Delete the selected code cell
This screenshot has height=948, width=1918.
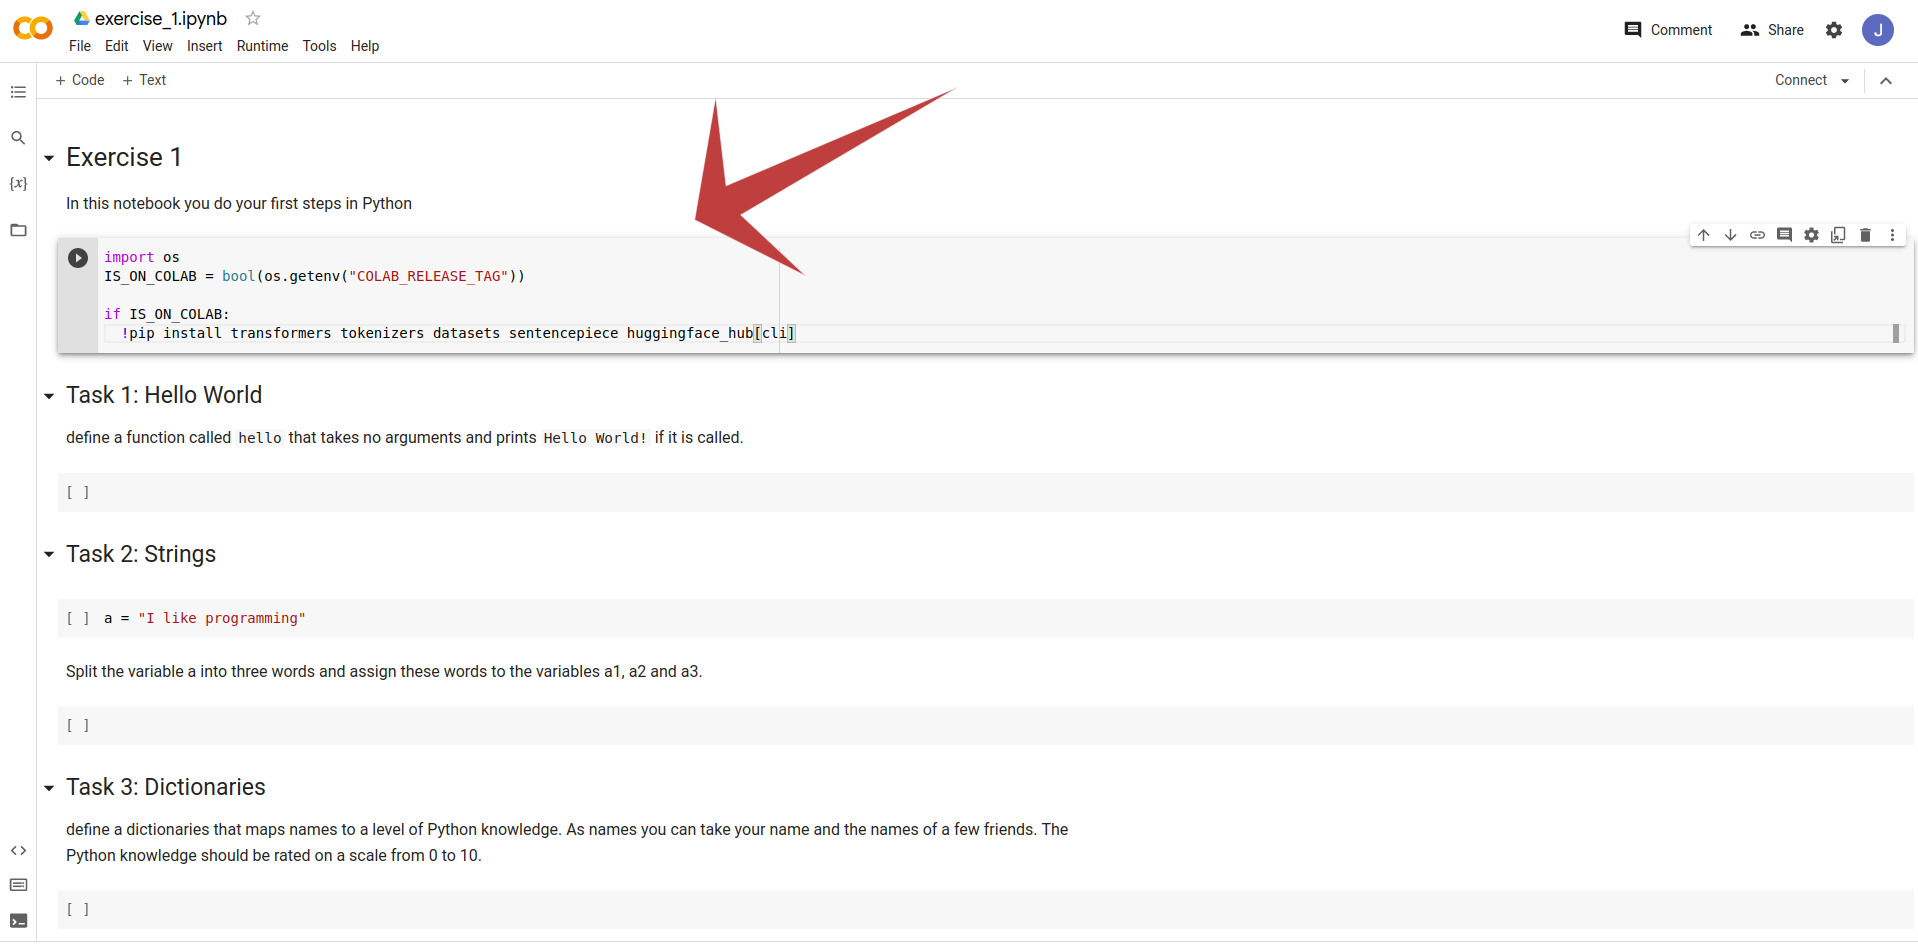click(1865, 235)
